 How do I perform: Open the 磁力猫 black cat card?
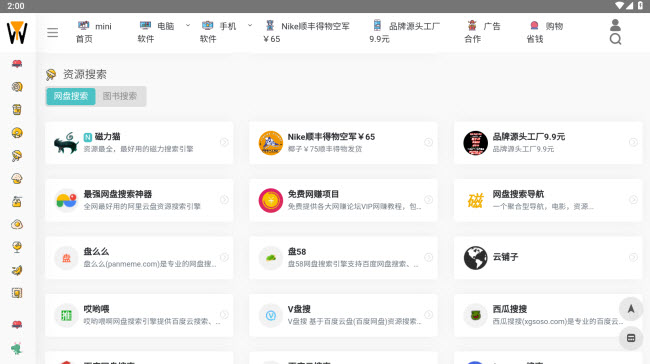(139, 143)
